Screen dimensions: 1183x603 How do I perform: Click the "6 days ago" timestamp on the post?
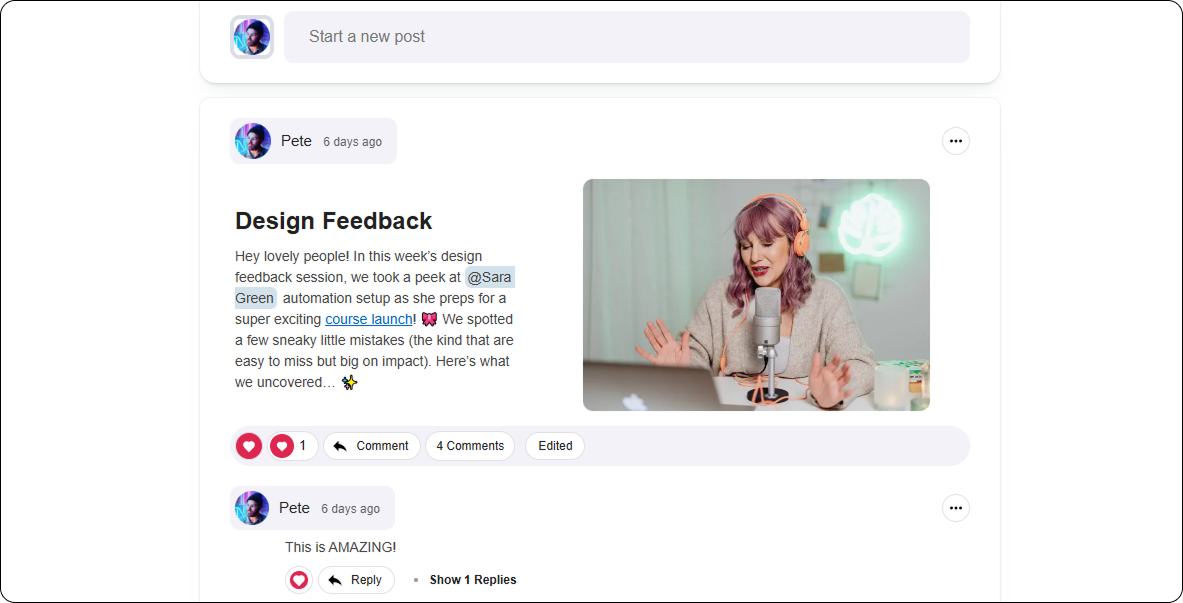pos(352,142)
